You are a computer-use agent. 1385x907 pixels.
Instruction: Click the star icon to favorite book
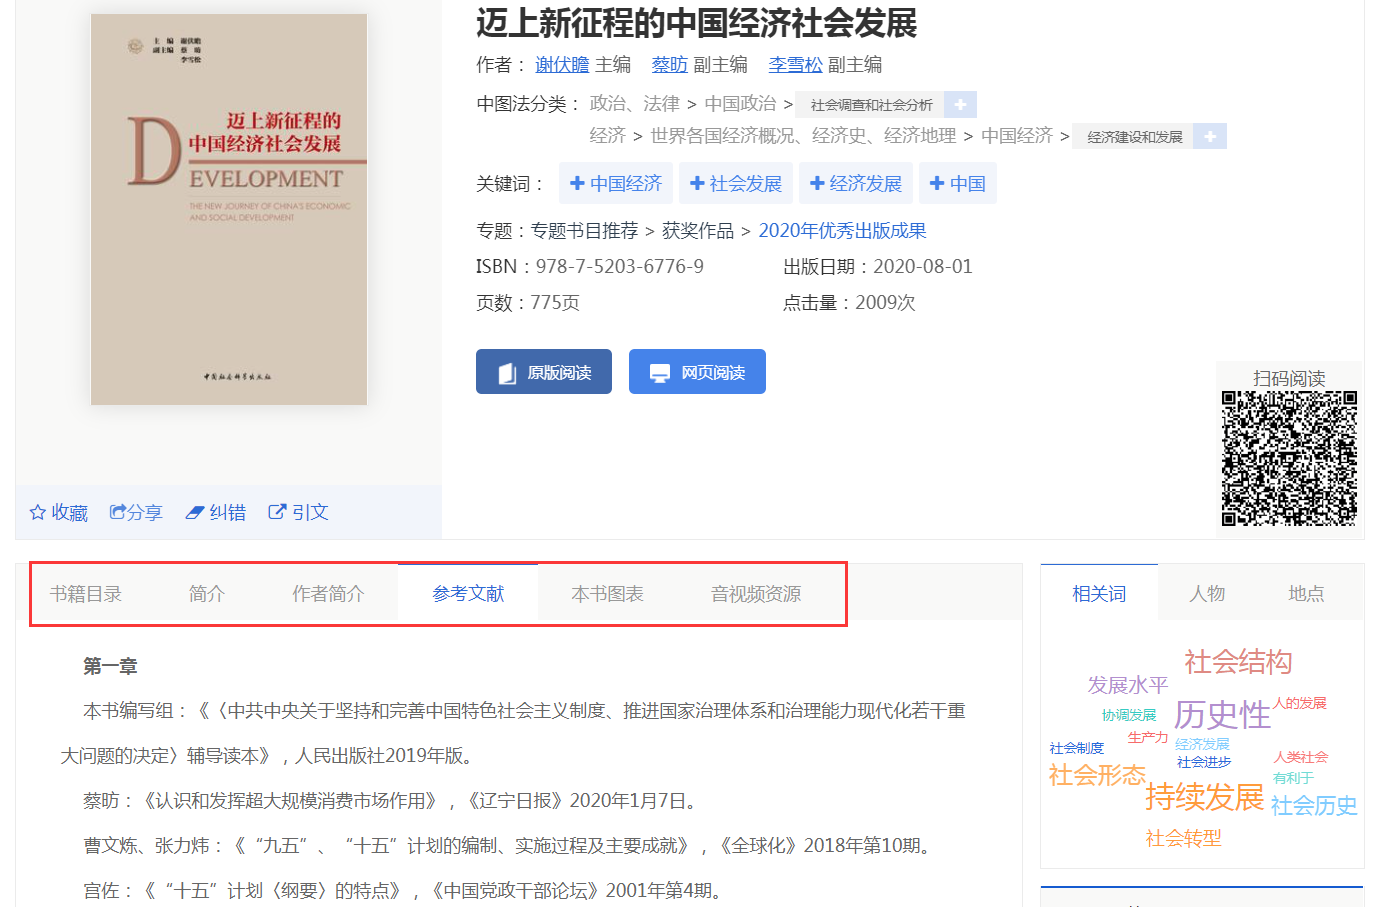(38, 513)
